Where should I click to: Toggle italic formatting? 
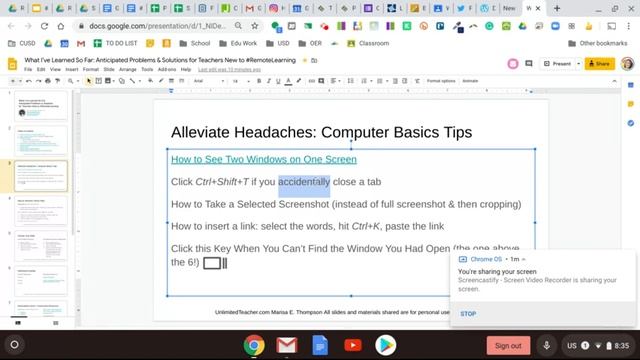pyautogui.click(x=269, y=81)
